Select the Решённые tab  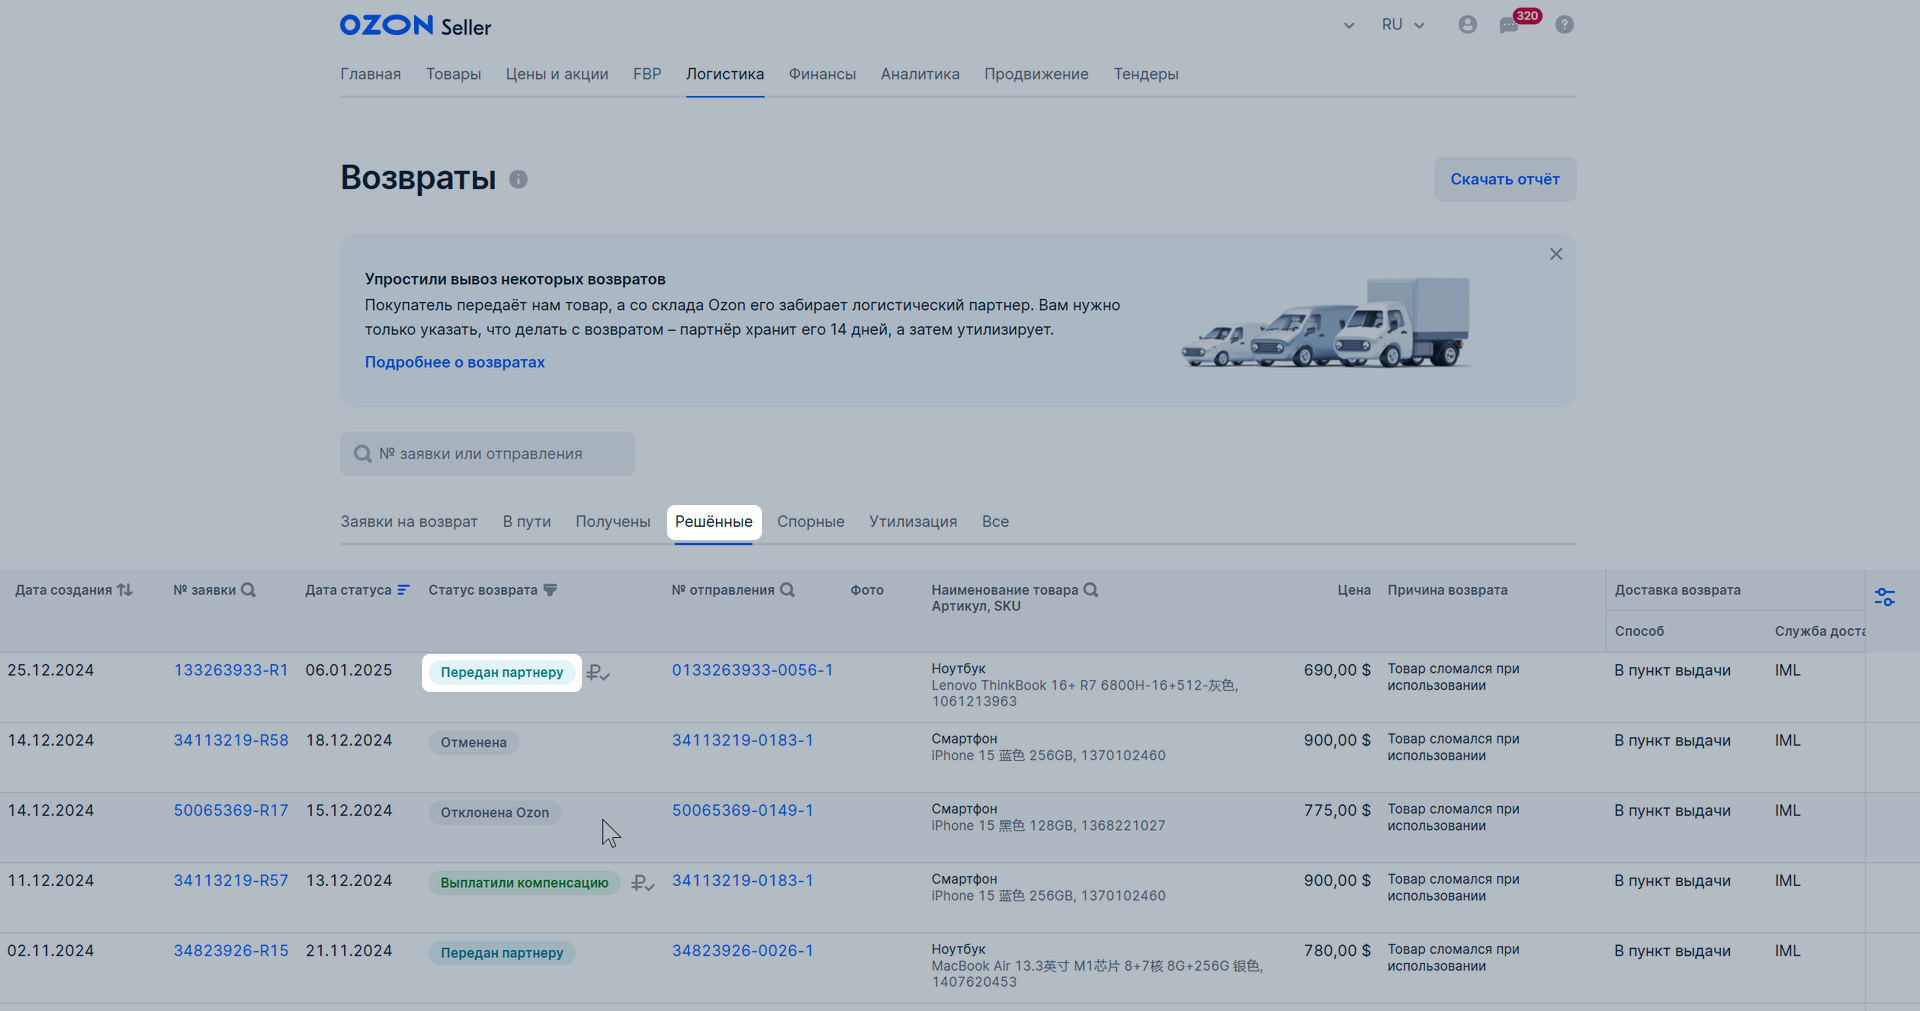tap(714, 522)
